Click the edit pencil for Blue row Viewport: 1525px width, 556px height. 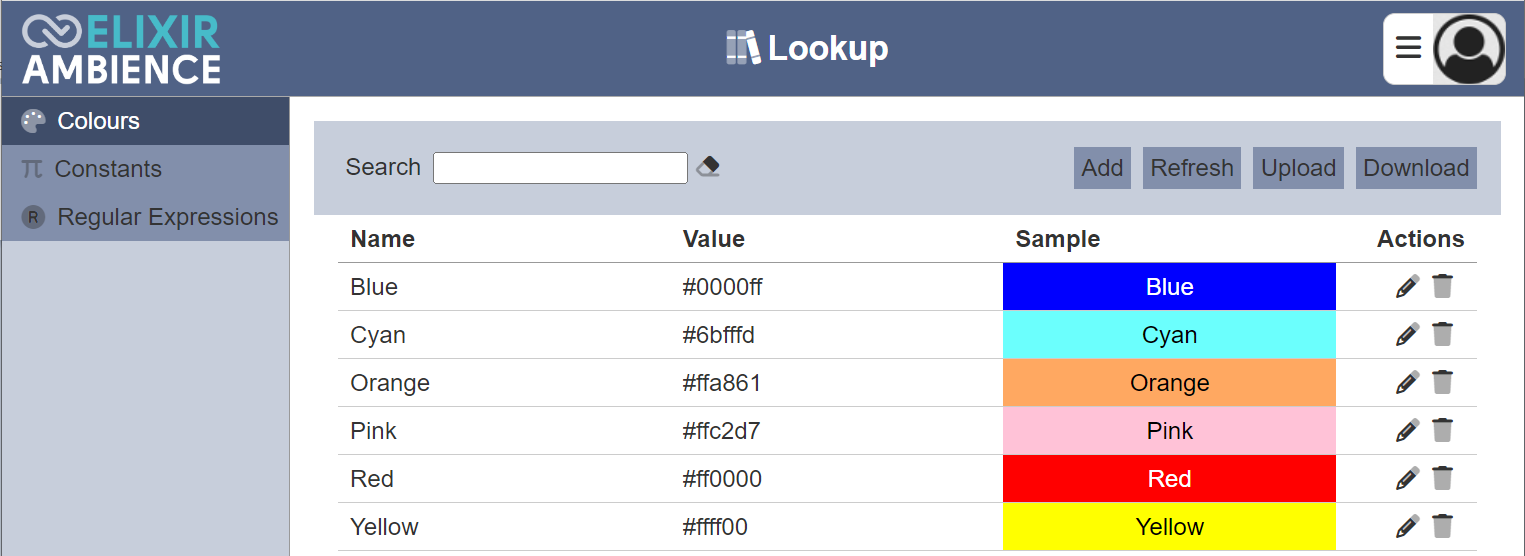pyautogui.click(x=1407, y=287)
